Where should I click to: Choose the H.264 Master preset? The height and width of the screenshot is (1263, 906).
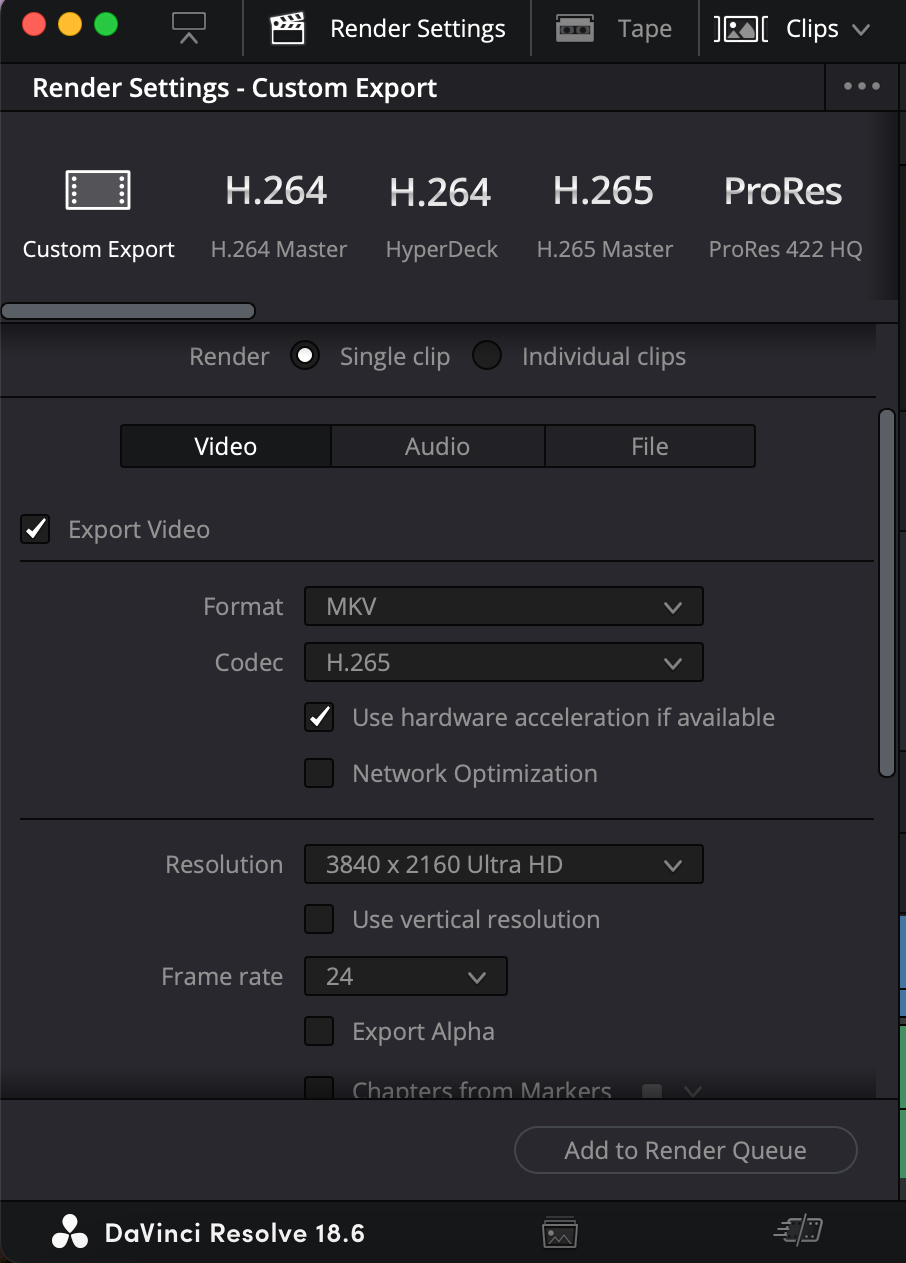click(x=278, y=217)
